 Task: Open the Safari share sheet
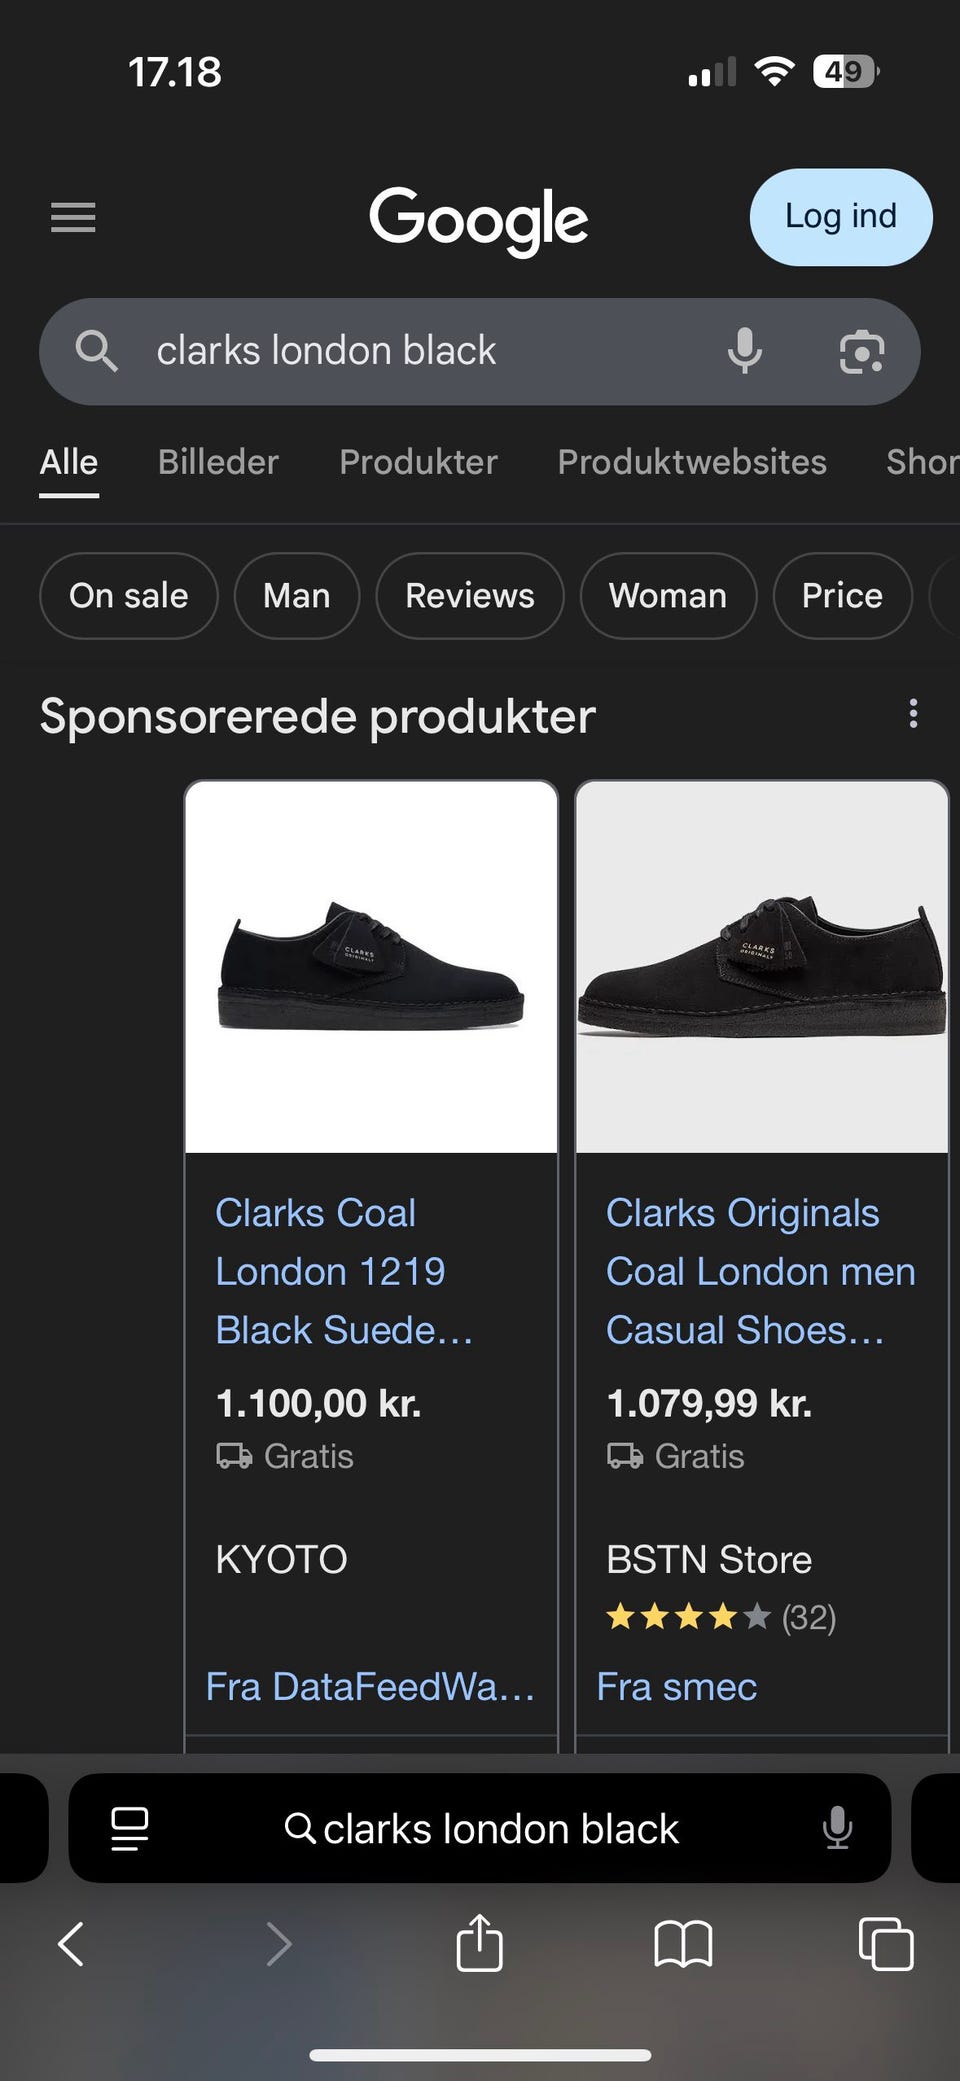[479, 1943]
